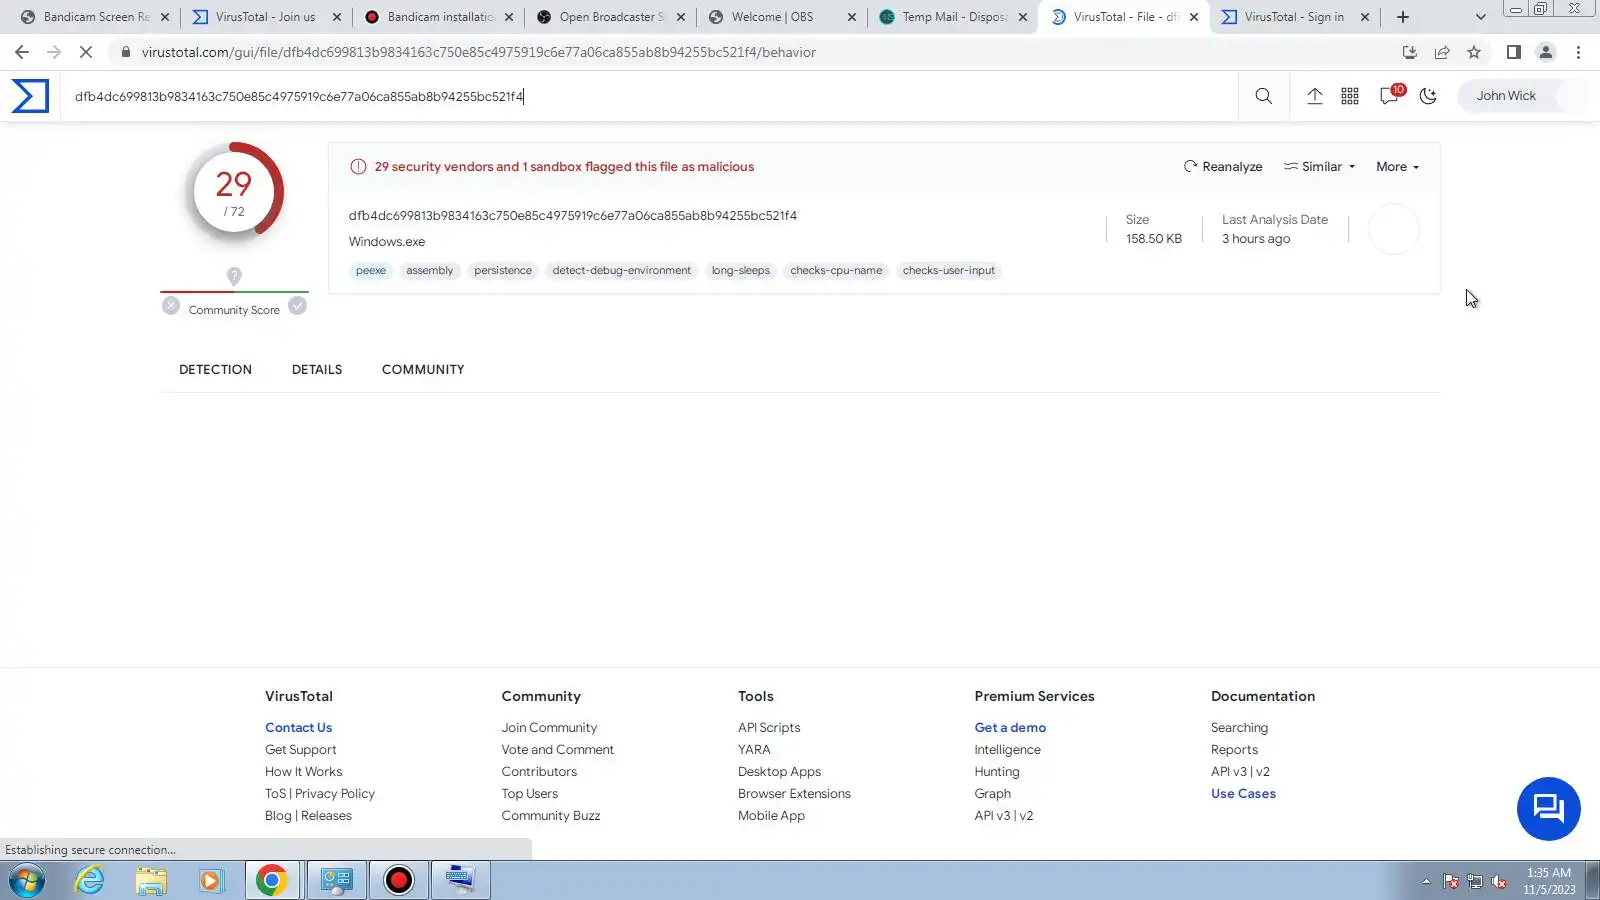Toggle dark mode moon icon
This screenshot has width=1600, height=900.
pyautogui.click(x=1428, y=96)
